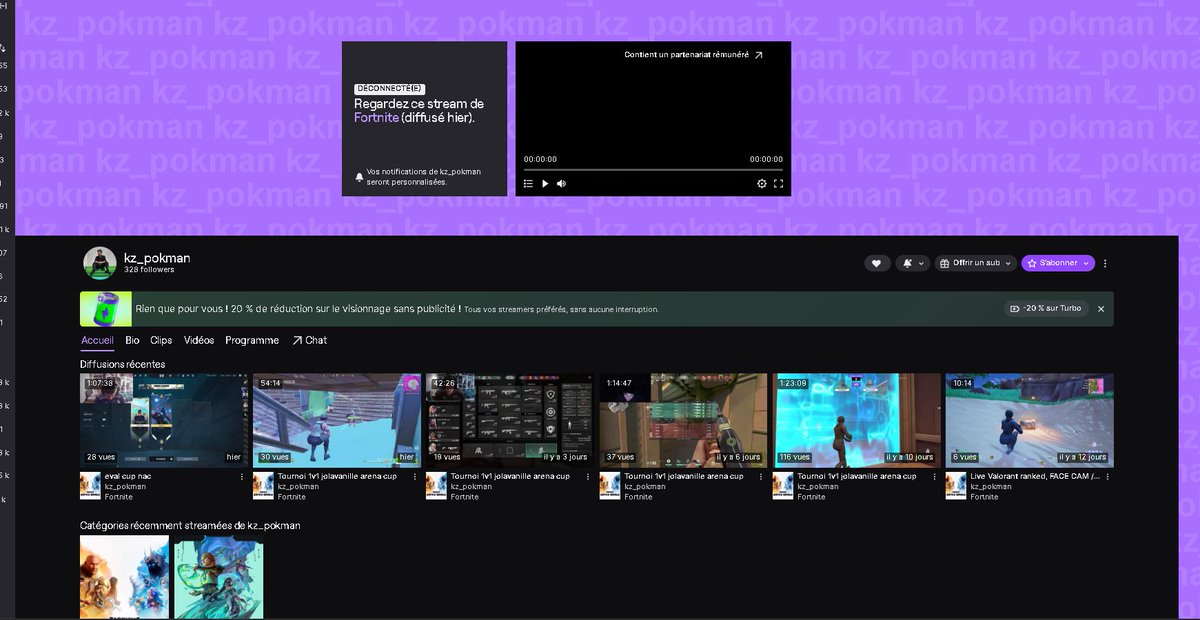Mute the player volume speaker icon

click(561, 183)
